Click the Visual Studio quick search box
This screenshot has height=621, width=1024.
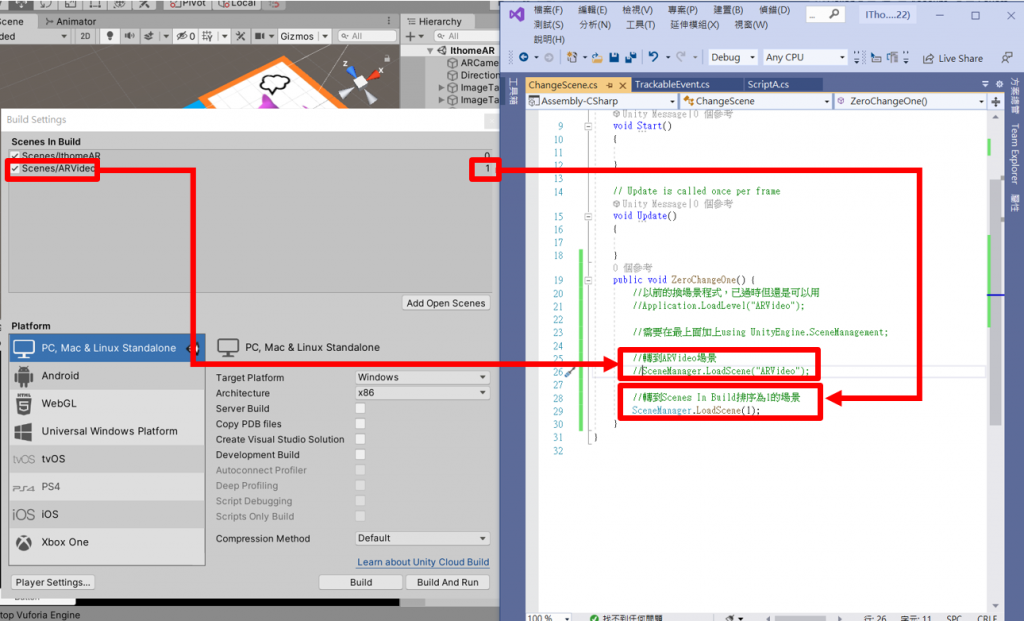click(825, 14)
